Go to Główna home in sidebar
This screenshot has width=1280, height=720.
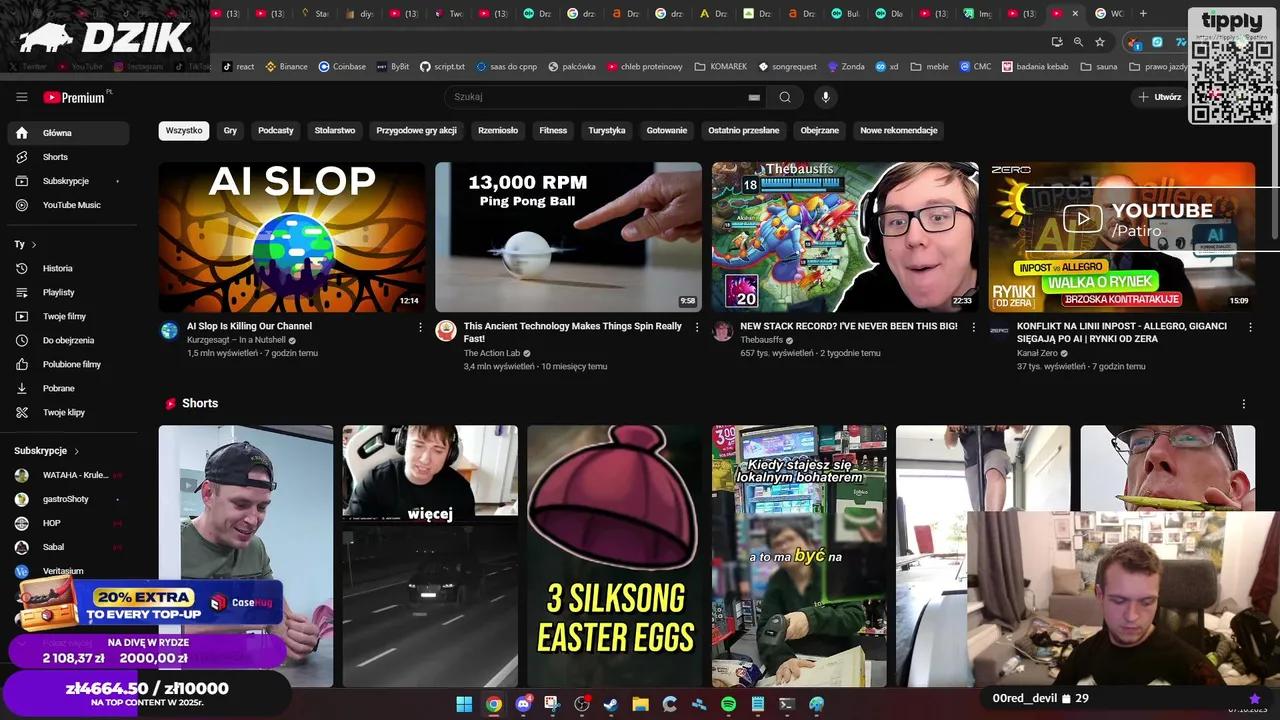tap(68, 133)
